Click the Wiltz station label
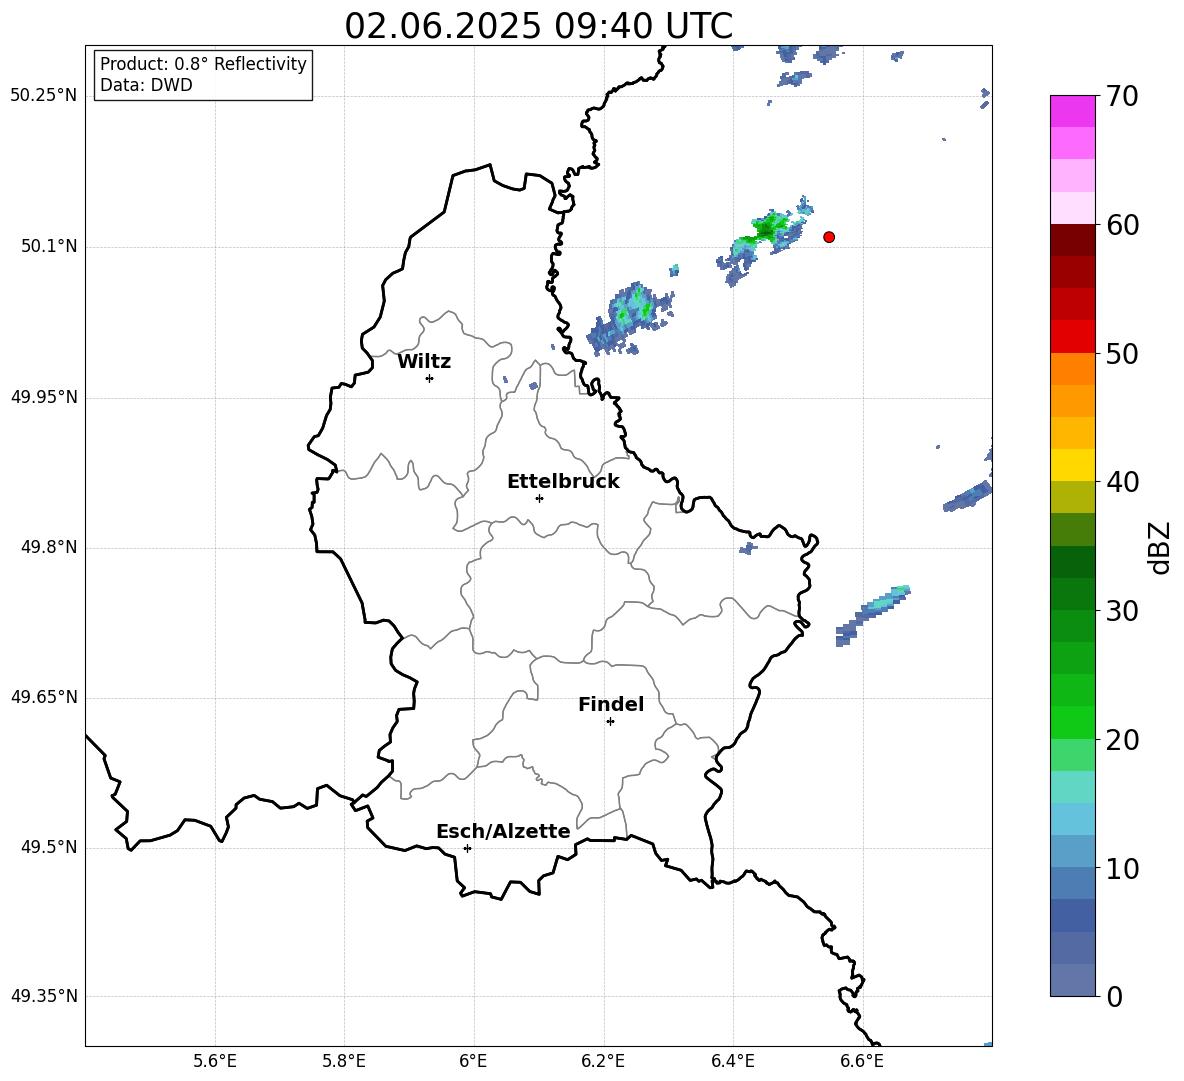Screen dimensions: 1184x1081 coord(424,362)
